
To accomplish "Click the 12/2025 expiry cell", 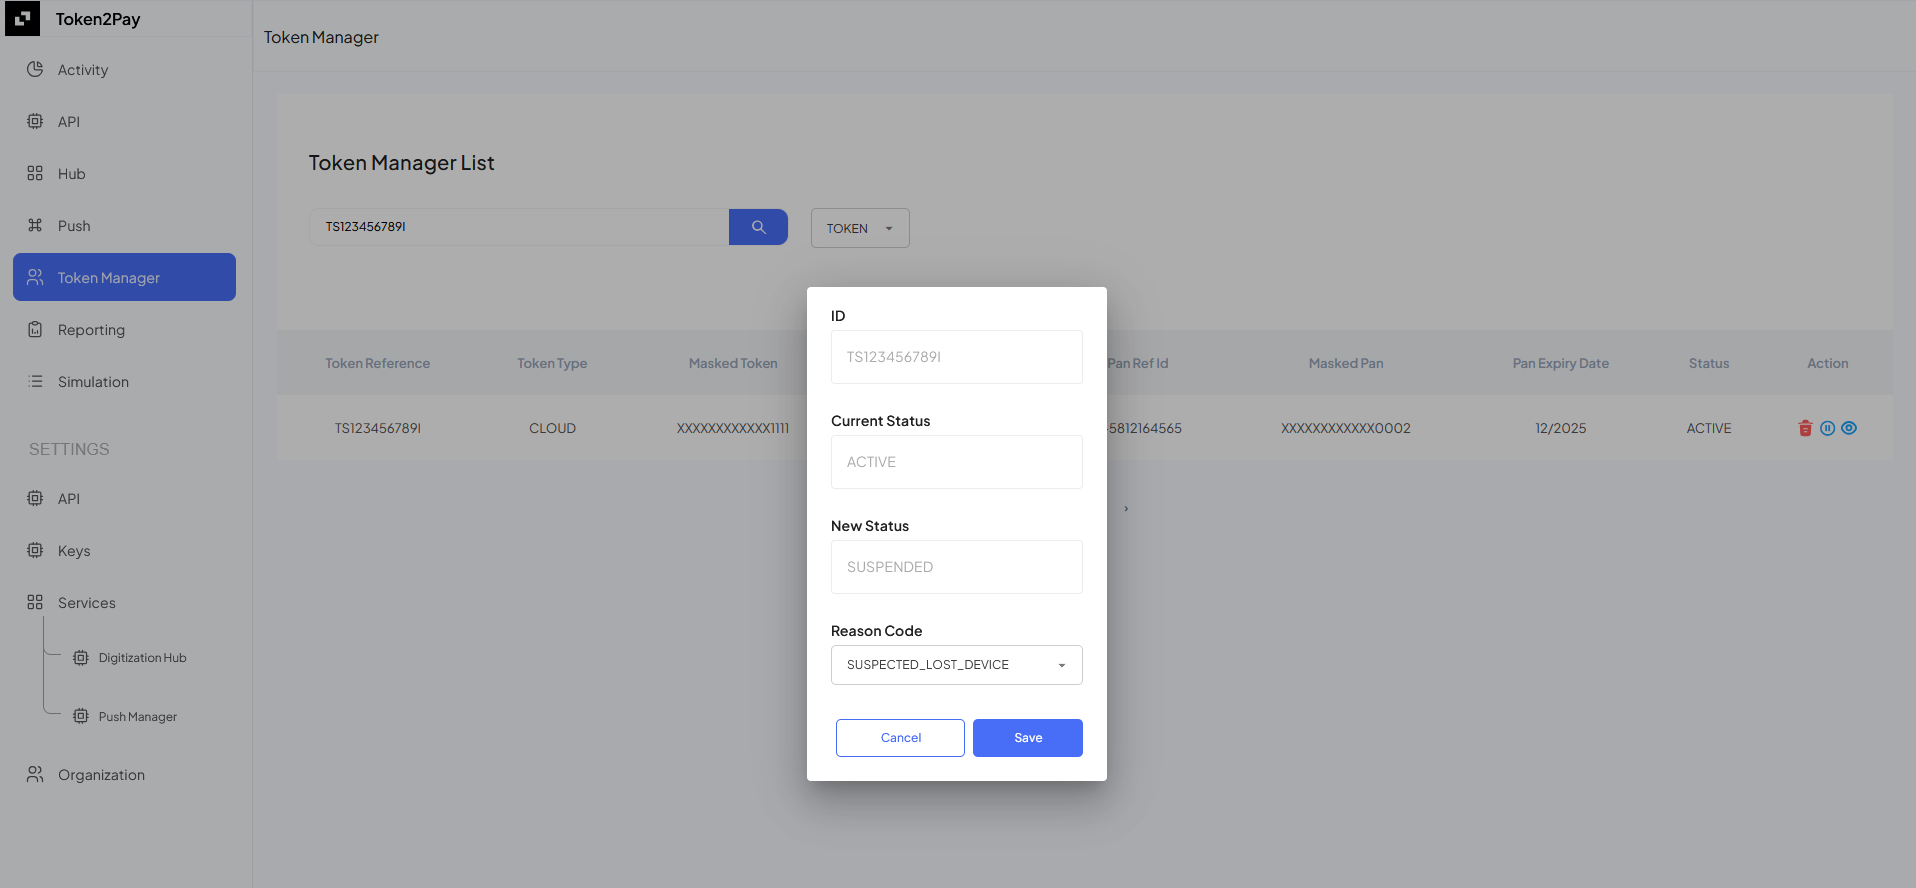I will [1560, 428].
